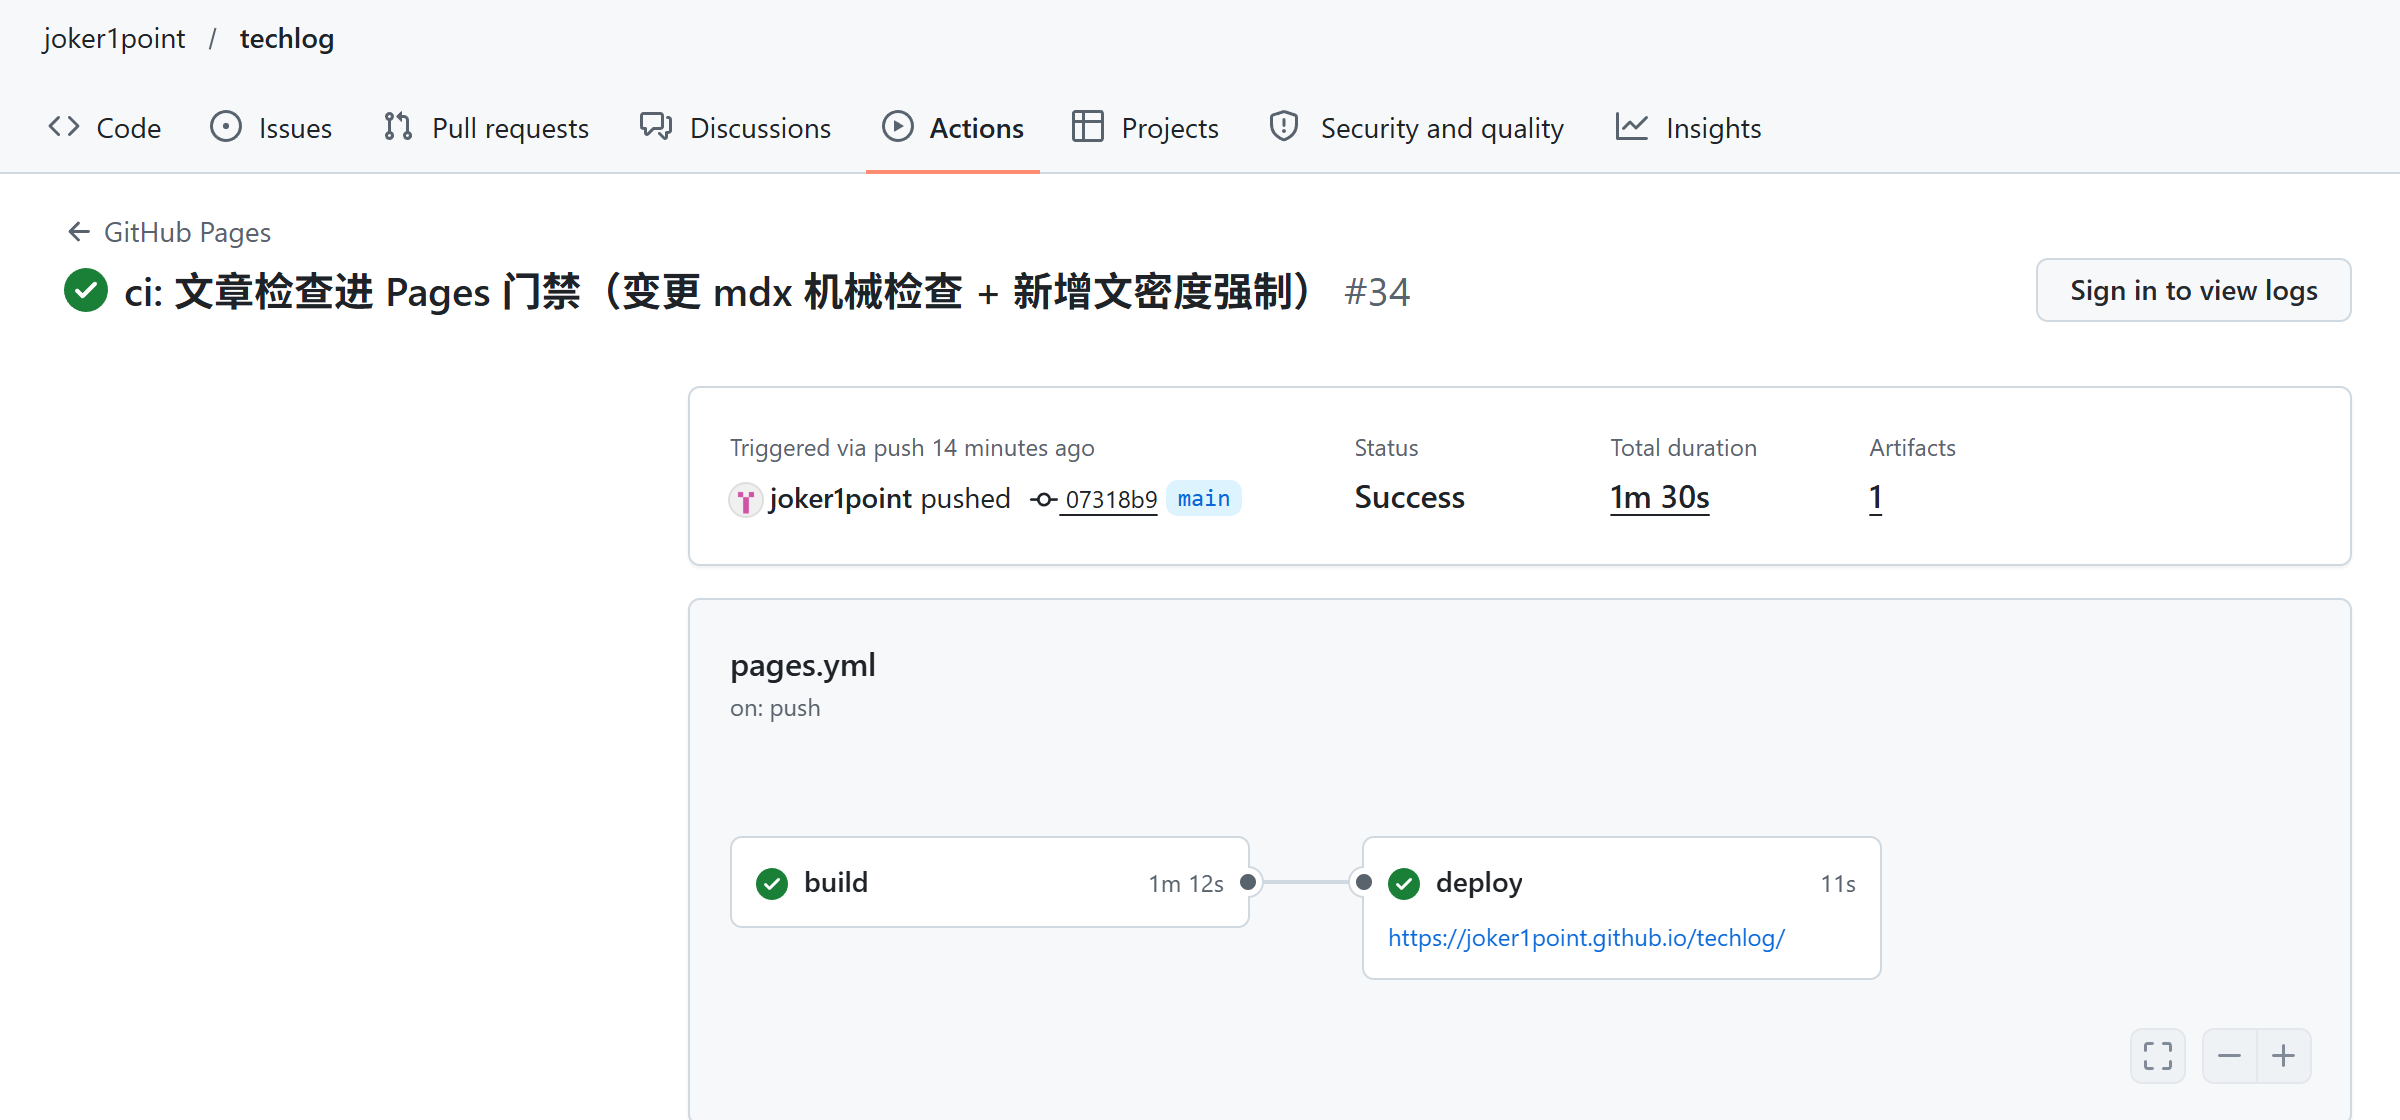Screen dimensions: 2400x1120
Task: Toggle fullscreen workflow graph view
Action: click(2158, 1056)
